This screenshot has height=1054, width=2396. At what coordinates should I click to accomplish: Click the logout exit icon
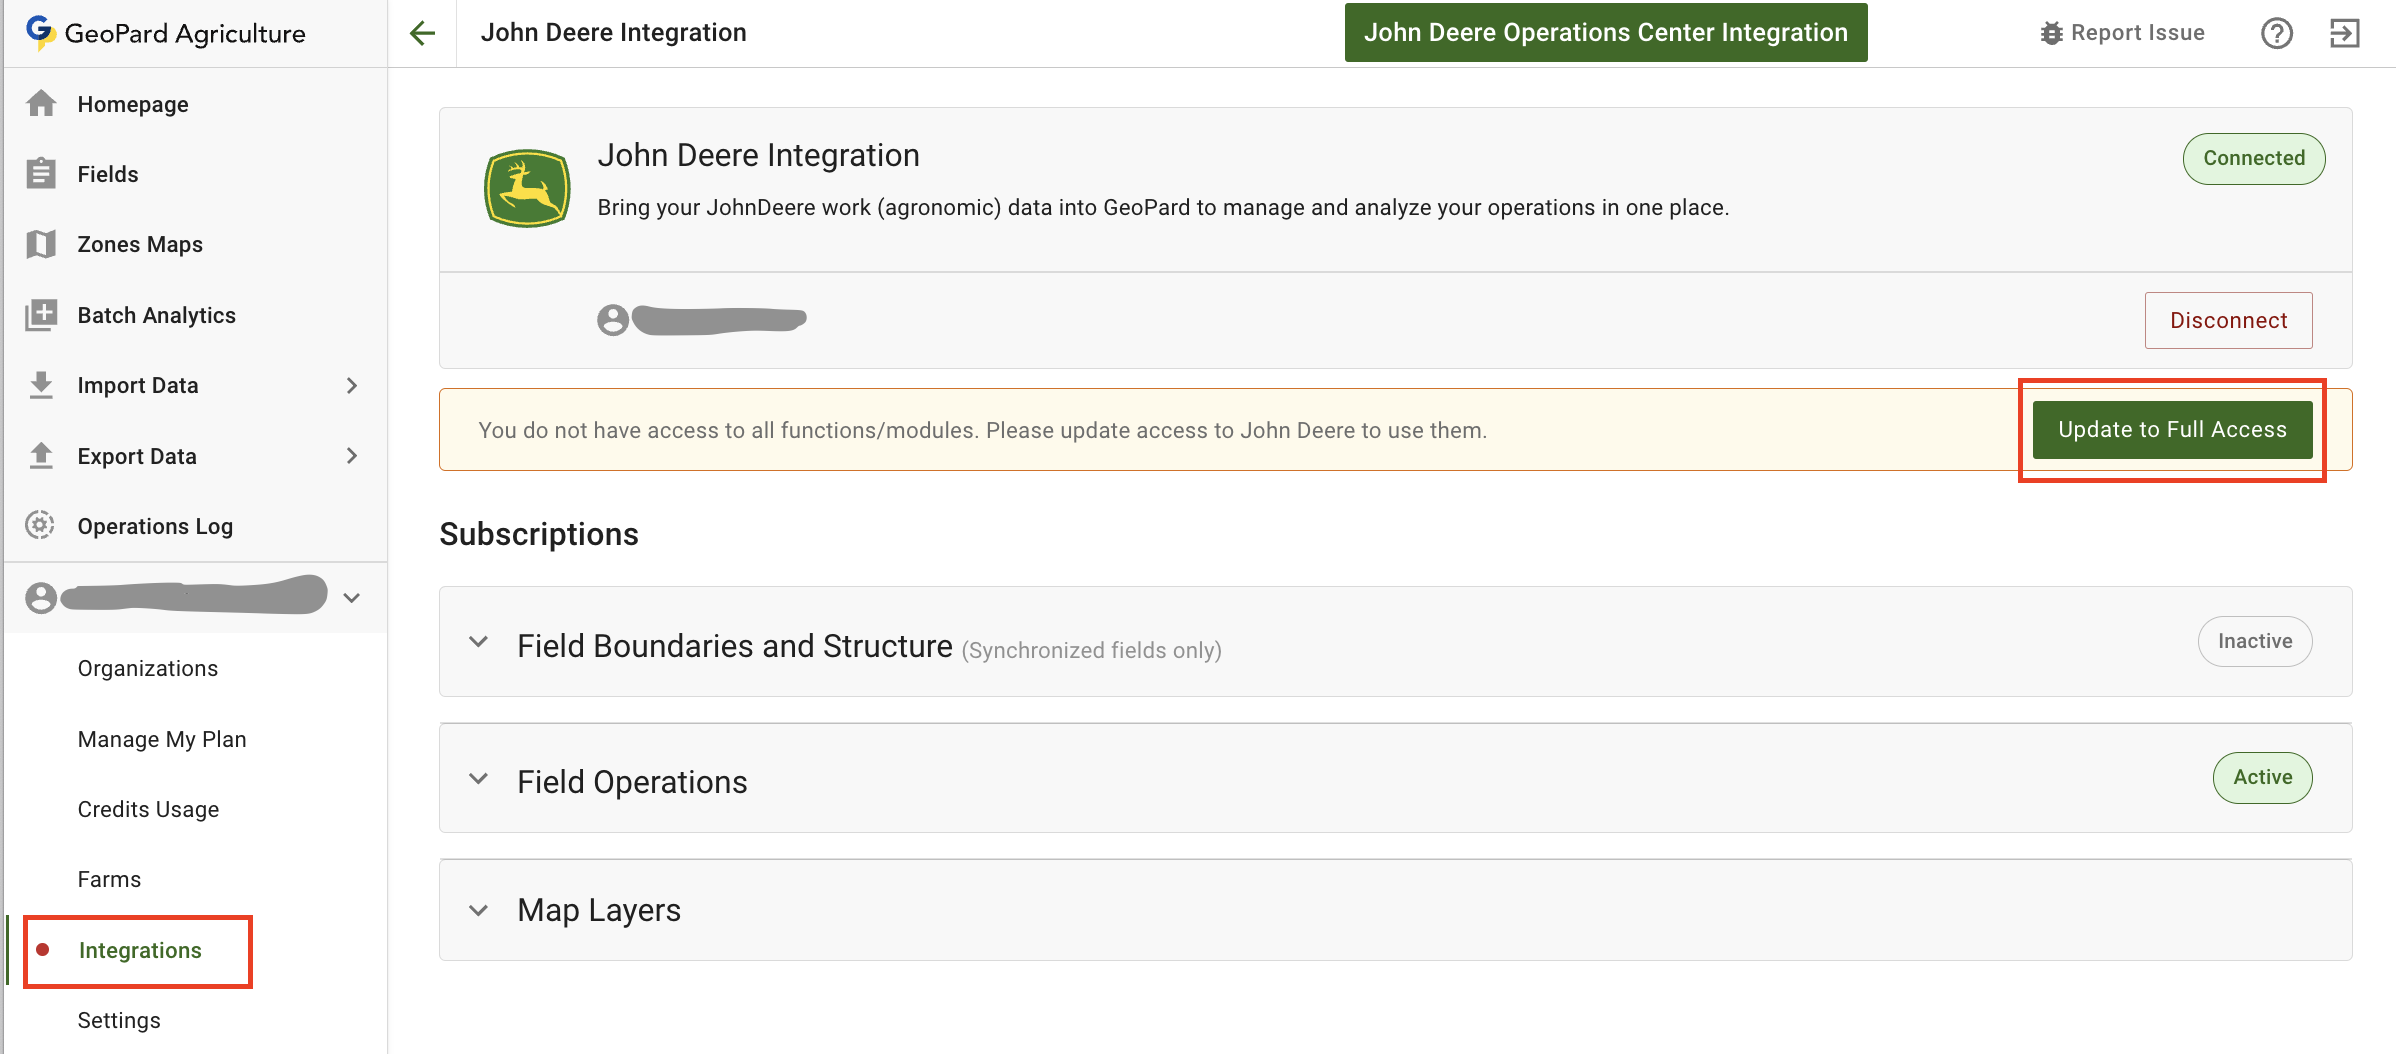2344,33
